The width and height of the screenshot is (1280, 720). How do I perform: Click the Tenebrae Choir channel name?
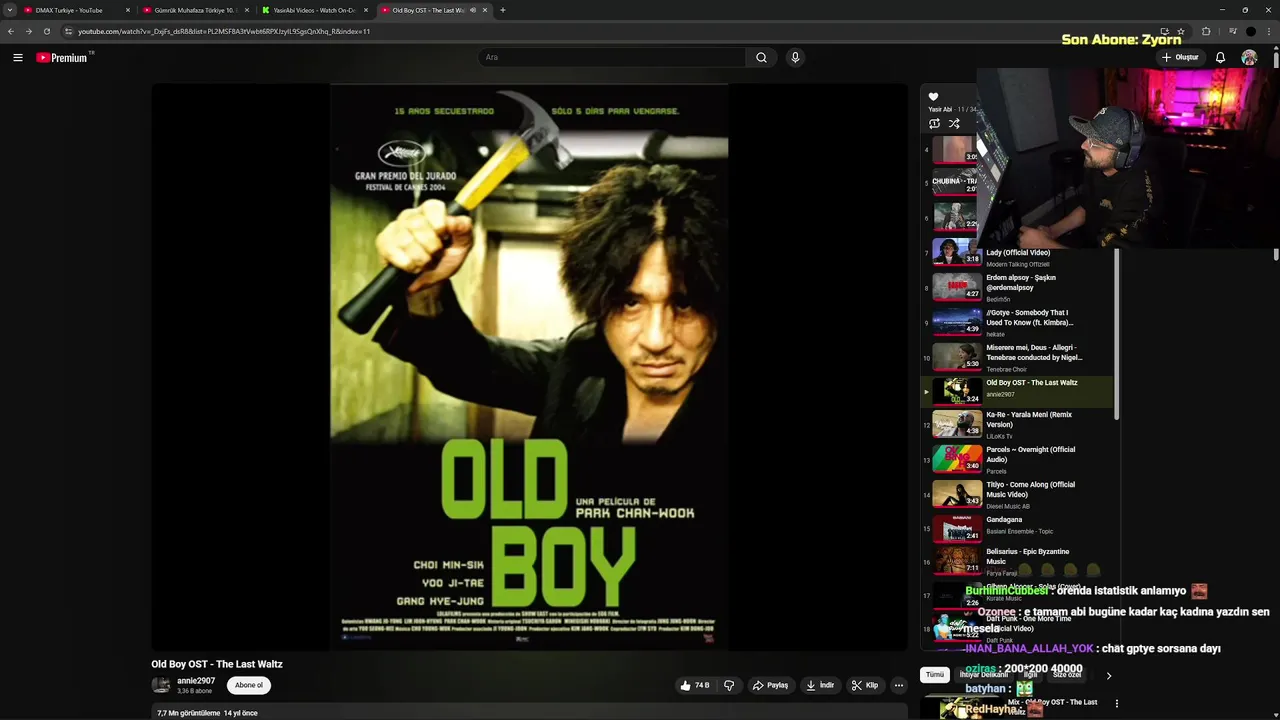[1006, 369]
